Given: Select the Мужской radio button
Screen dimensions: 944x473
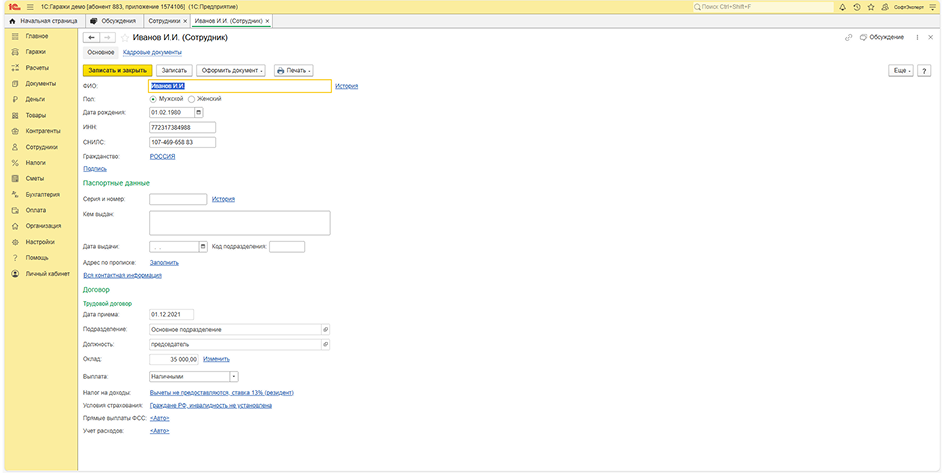Looking at the screenshot, I should [x=153, y=99].
